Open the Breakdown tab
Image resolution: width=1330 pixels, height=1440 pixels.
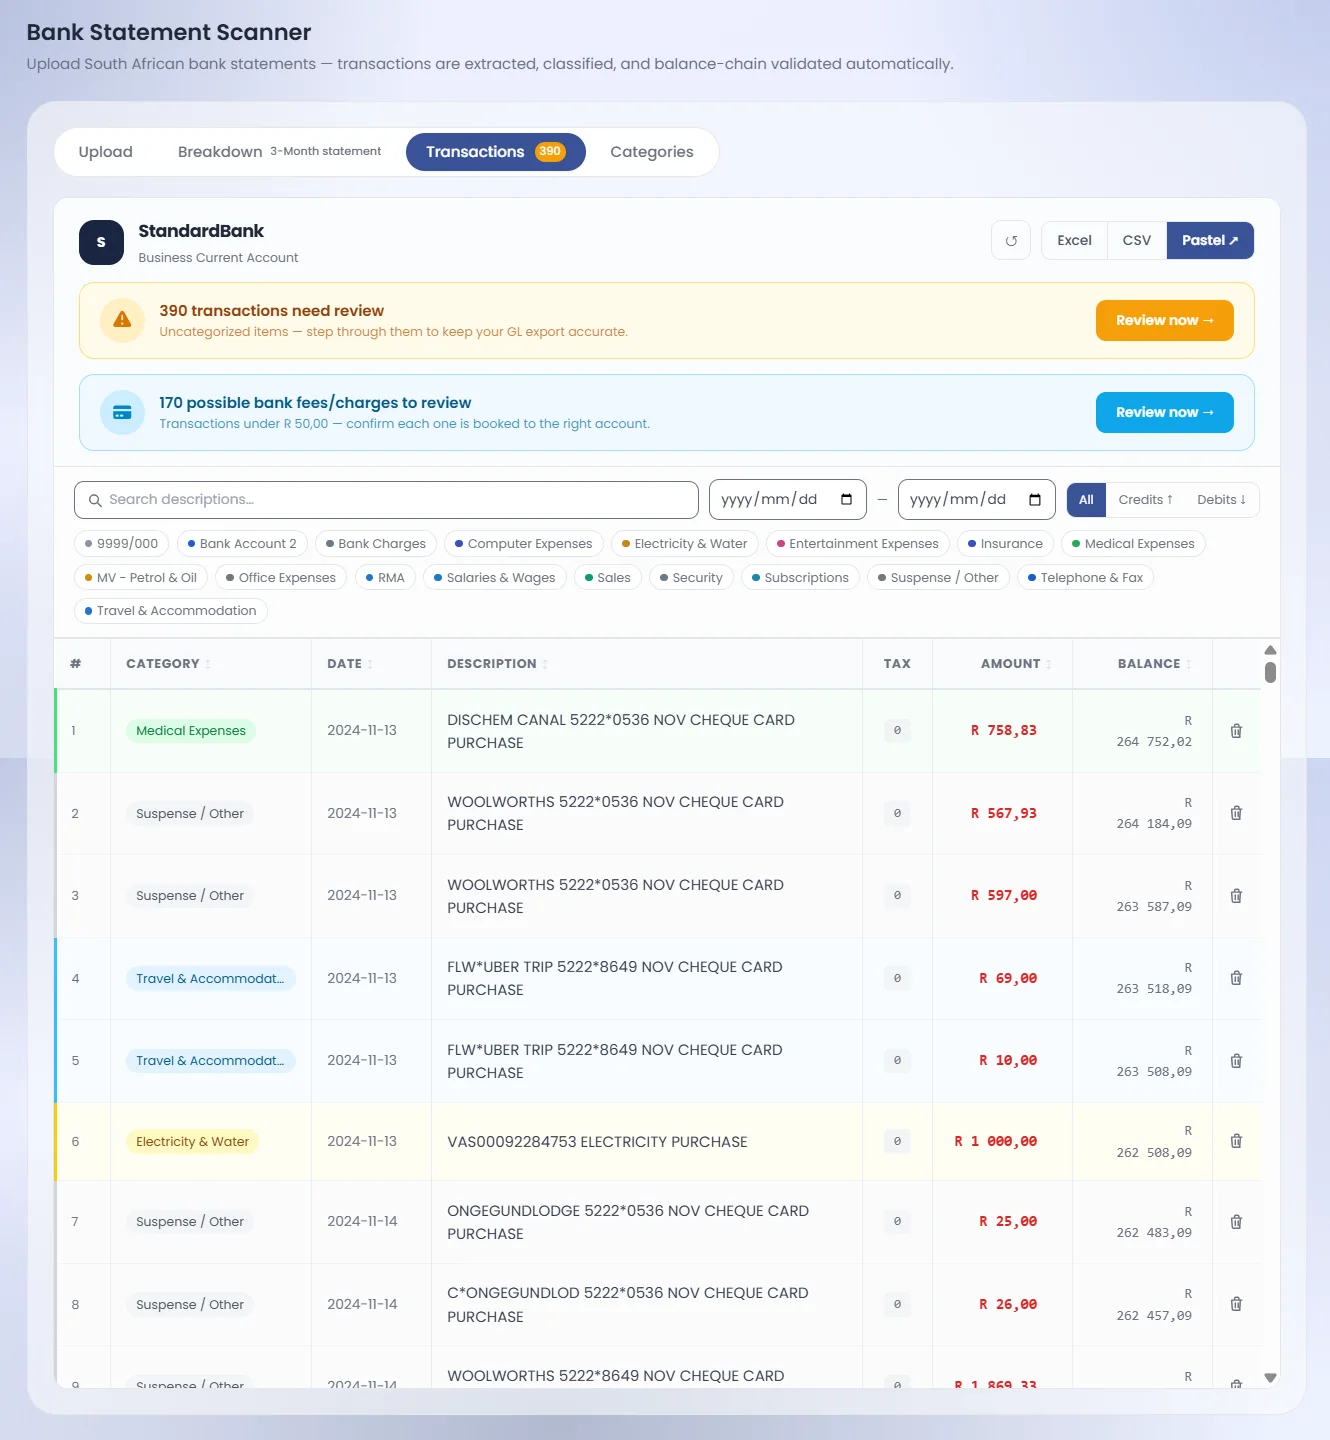tap(279, 152)
